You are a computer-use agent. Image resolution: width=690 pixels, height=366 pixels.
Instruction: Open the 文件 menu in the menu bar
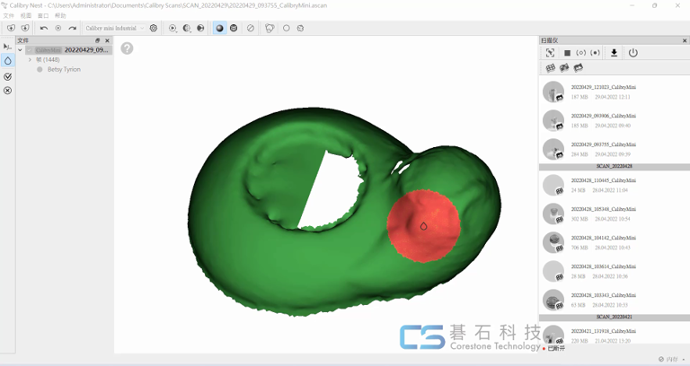point(8,15)
